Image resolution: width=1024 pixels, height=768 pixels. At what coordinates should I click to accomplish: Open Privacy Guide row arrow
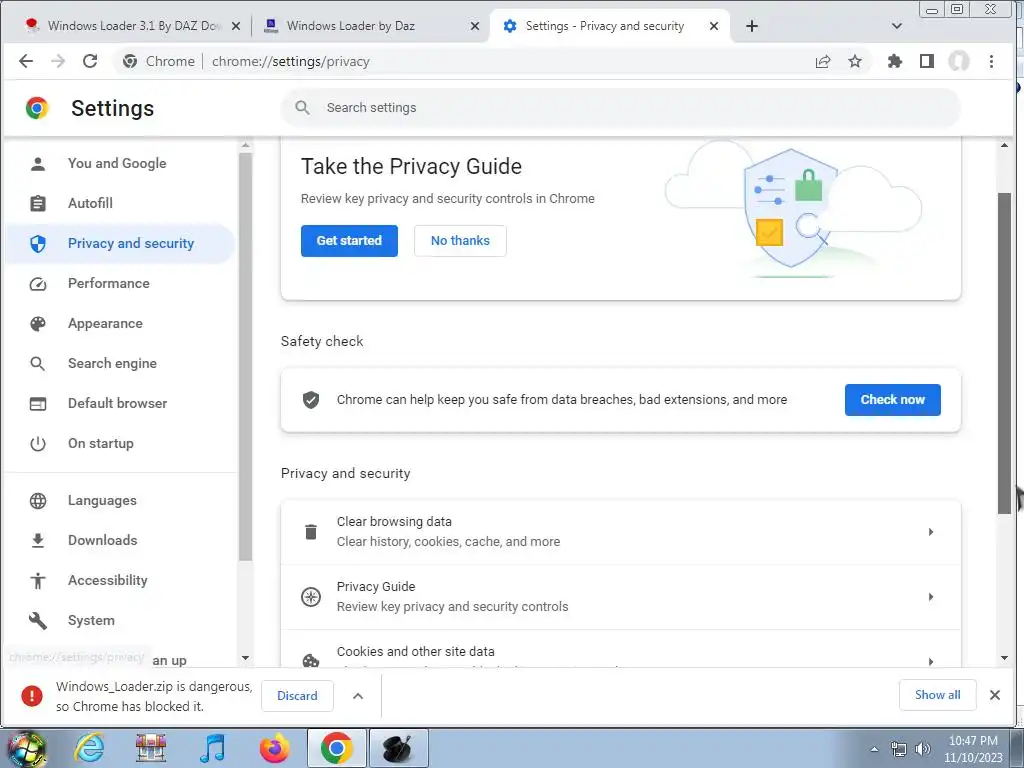click(931, 597)
